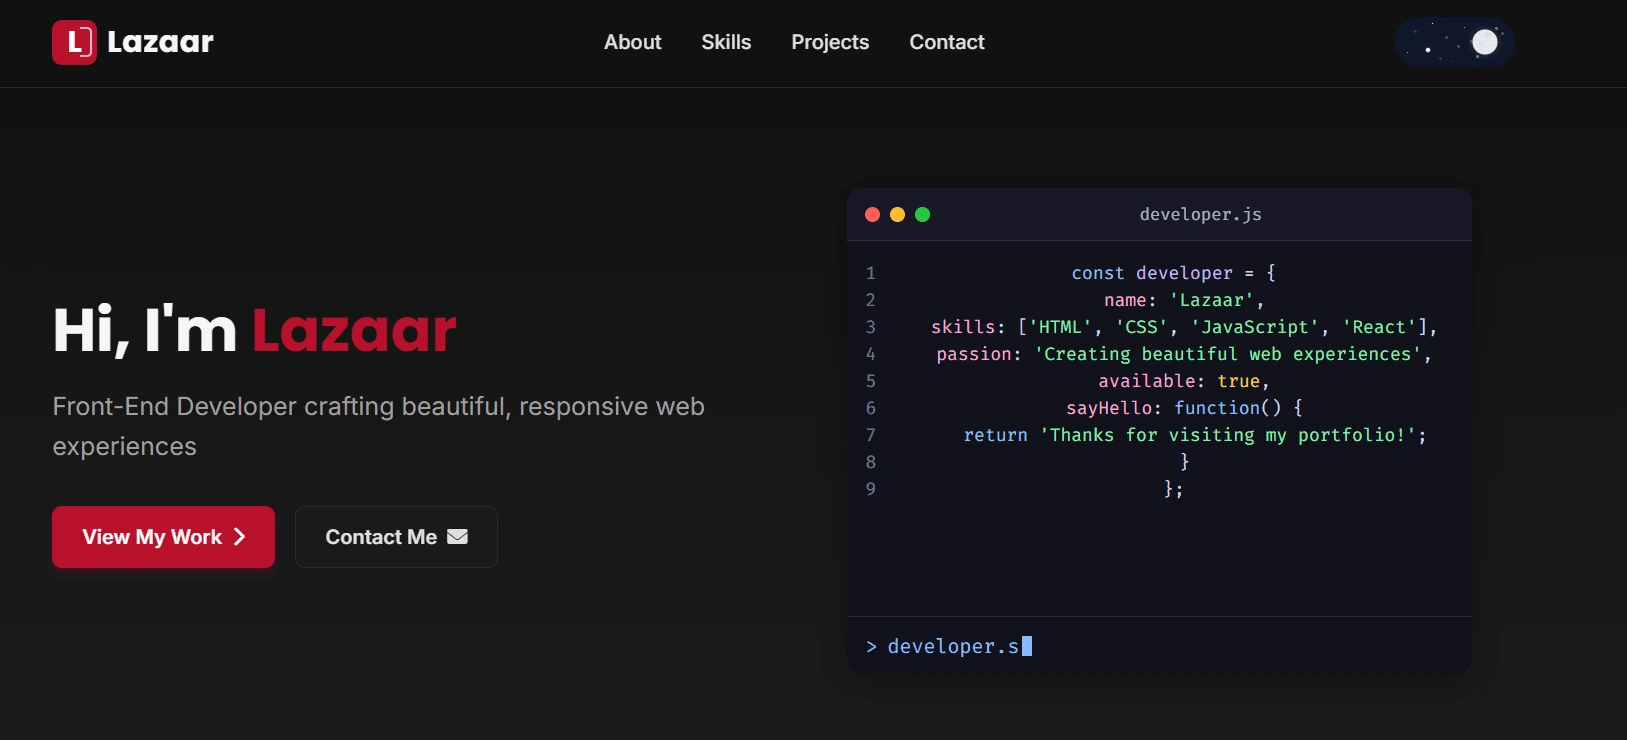
Task: Click the yellow dot on code window
Action: (897, 214)
